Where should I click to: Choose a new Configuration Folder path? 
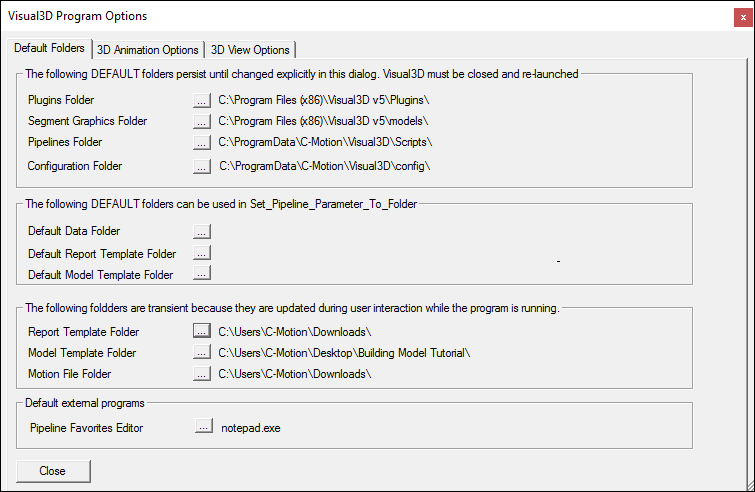point(202,167)
